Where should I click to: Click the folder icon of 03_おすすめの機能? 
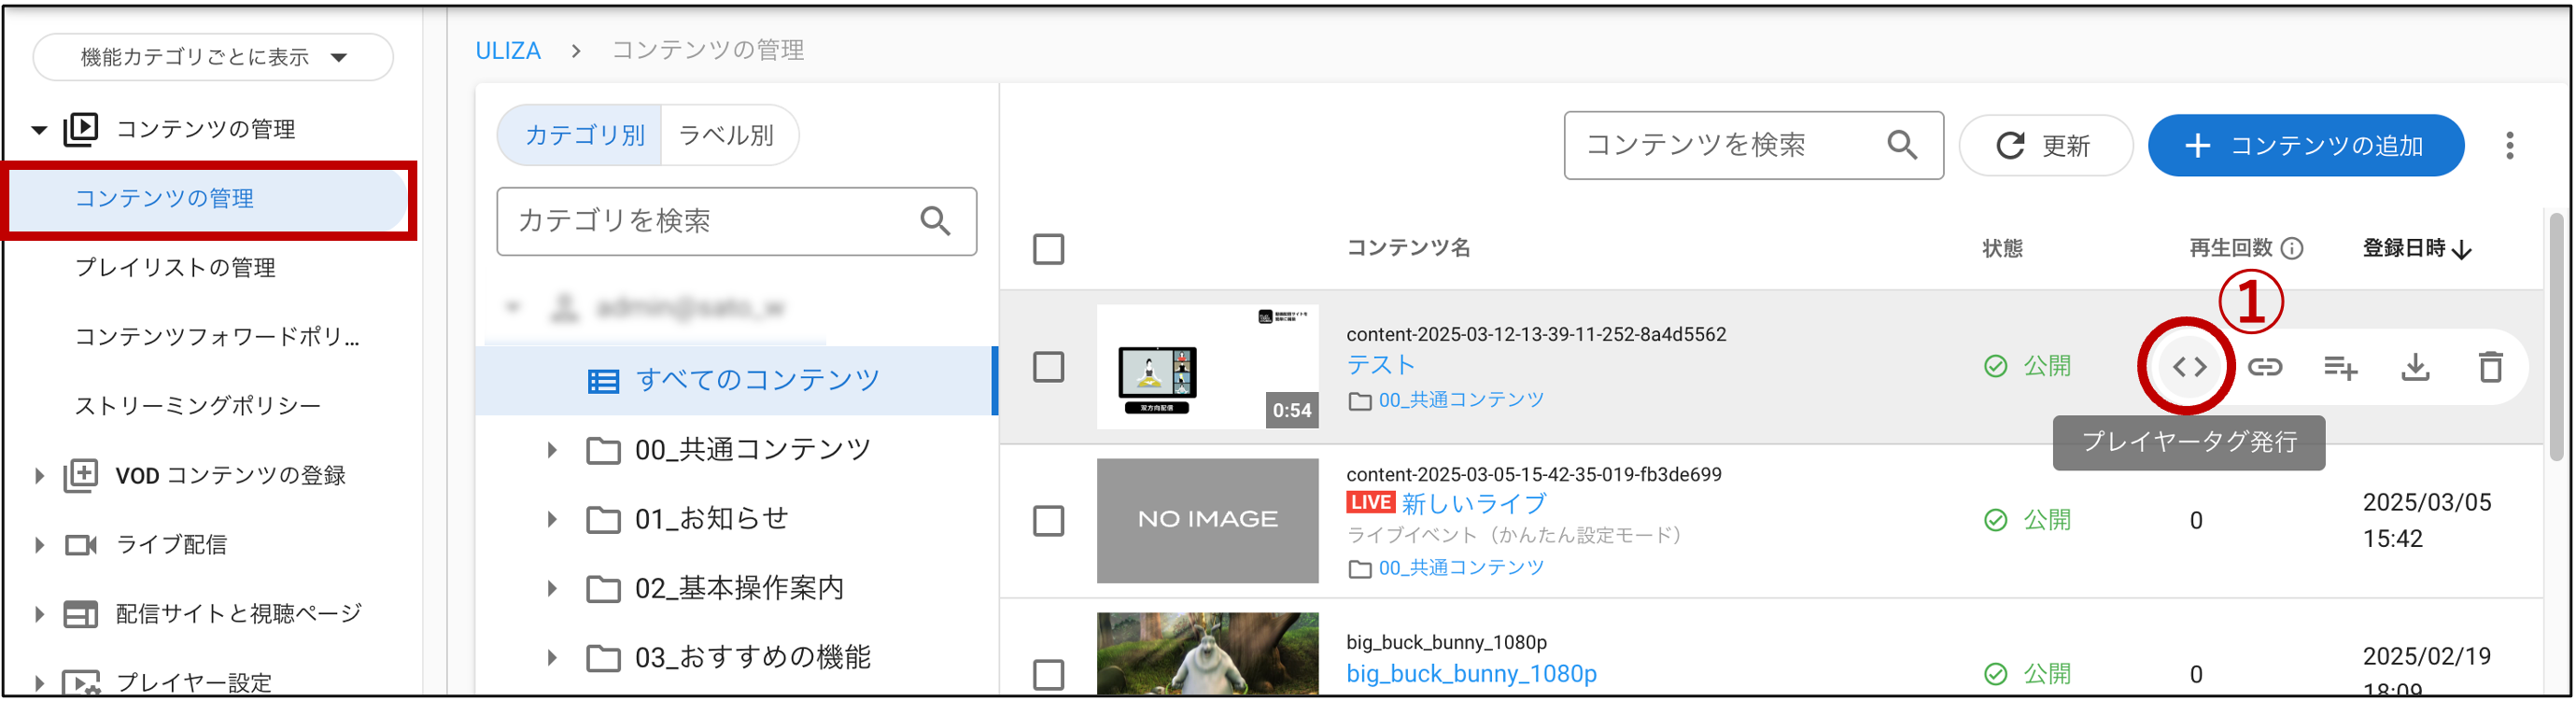click(603, 658)
